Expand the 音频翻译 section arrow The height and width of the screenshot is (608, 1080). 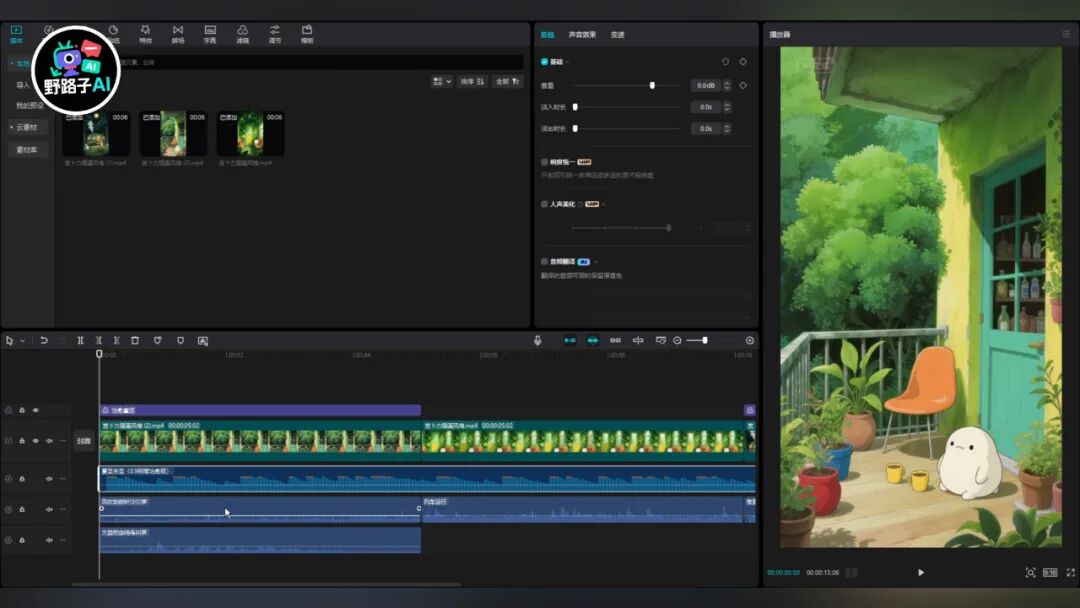596,261
